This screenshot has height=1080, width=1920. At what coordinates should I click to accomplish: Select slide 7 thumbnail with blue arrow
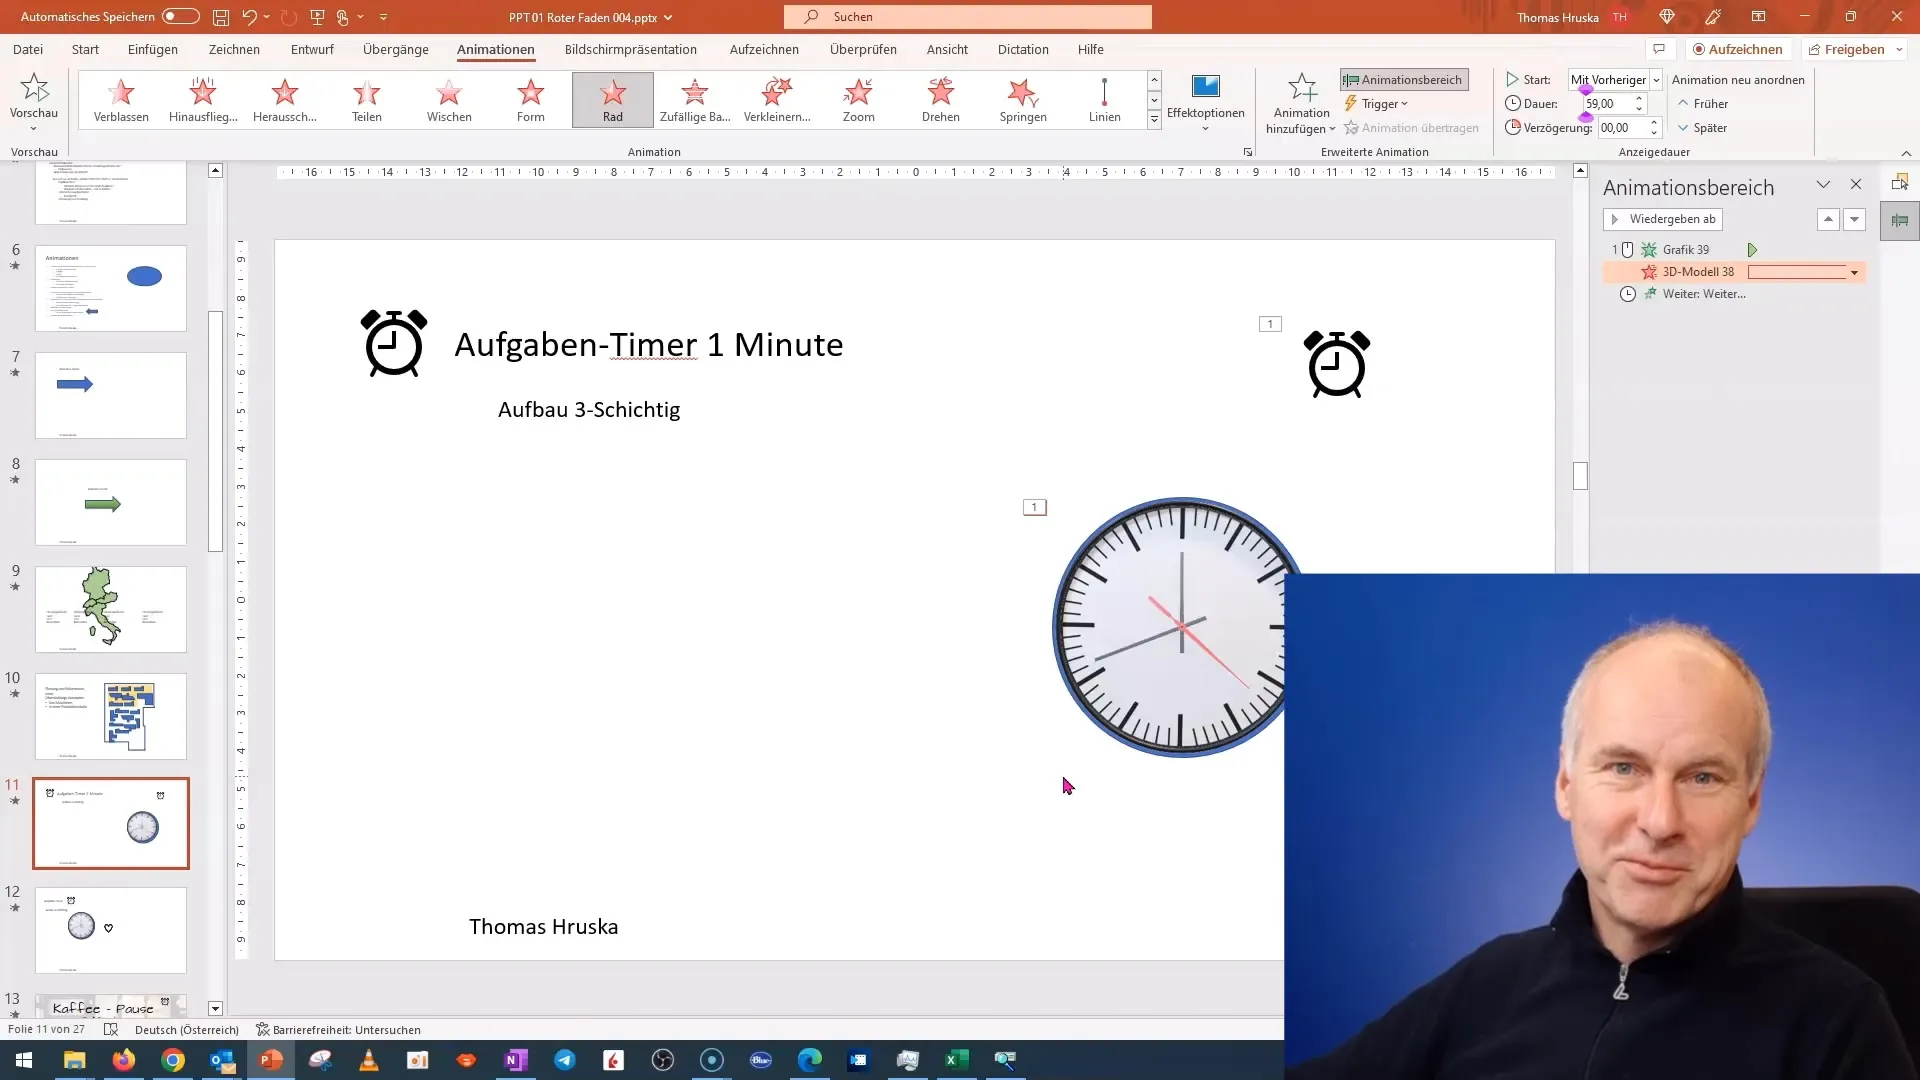tap(111, 395)
